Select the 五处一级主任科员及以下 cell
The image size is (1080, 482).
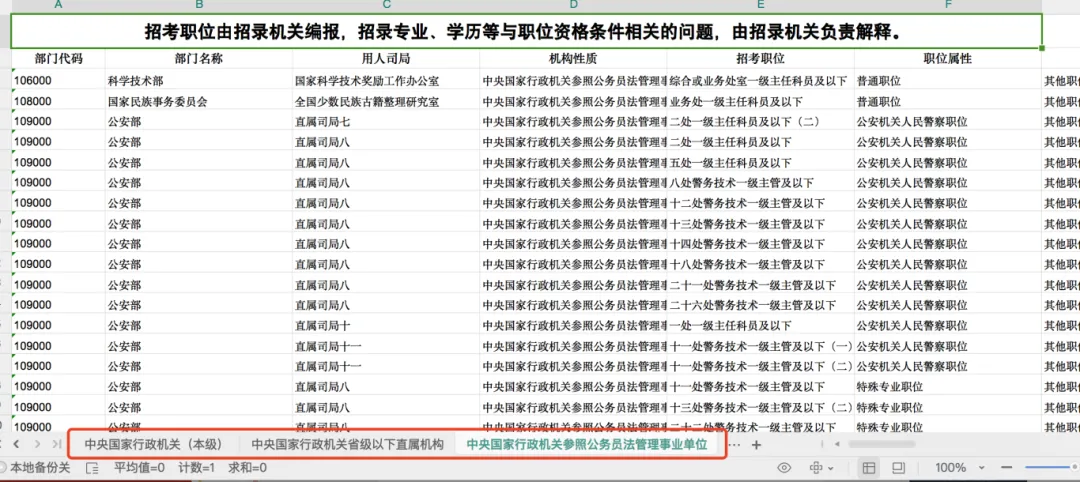point(760,163)
